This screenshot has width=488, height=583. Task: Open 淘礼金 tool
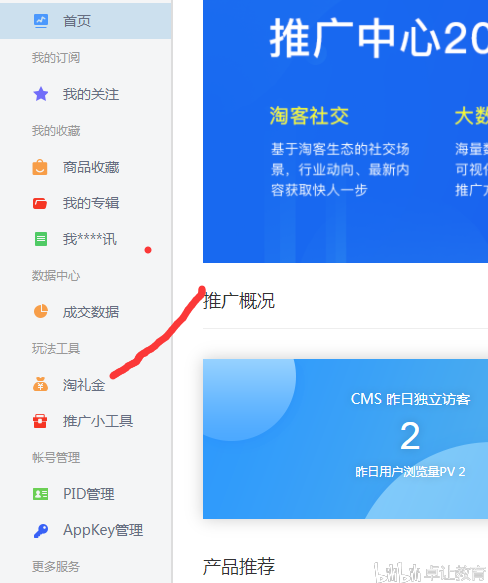coord(84,385)
